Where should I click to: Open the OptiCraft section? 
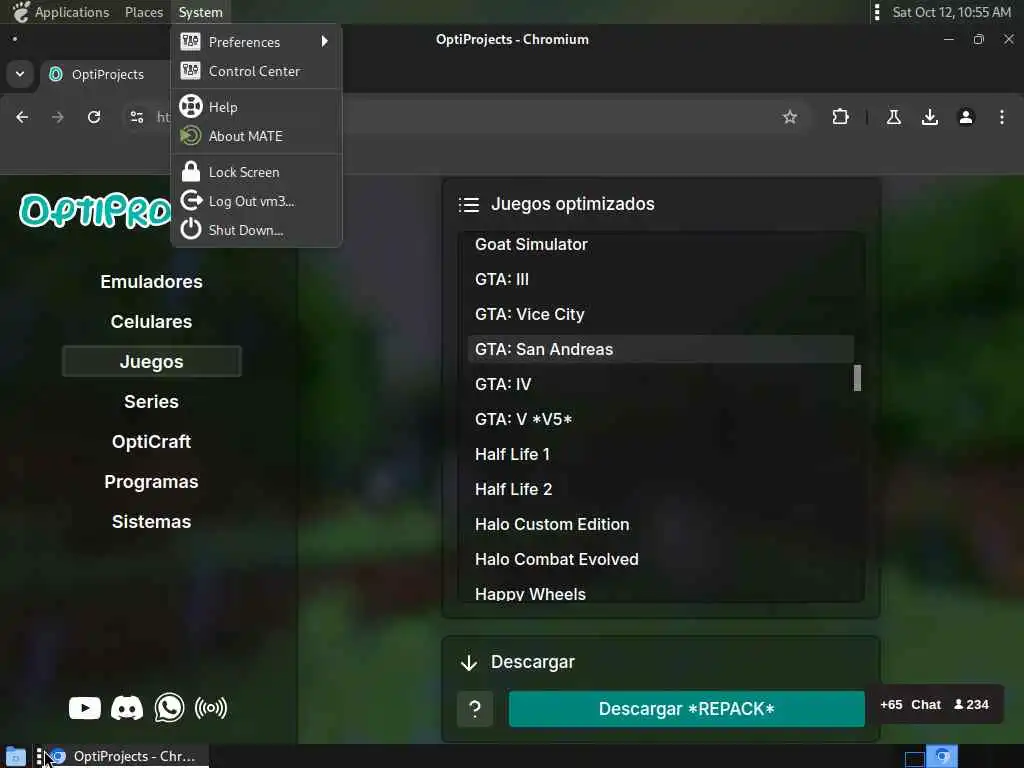tap(152, 441)
